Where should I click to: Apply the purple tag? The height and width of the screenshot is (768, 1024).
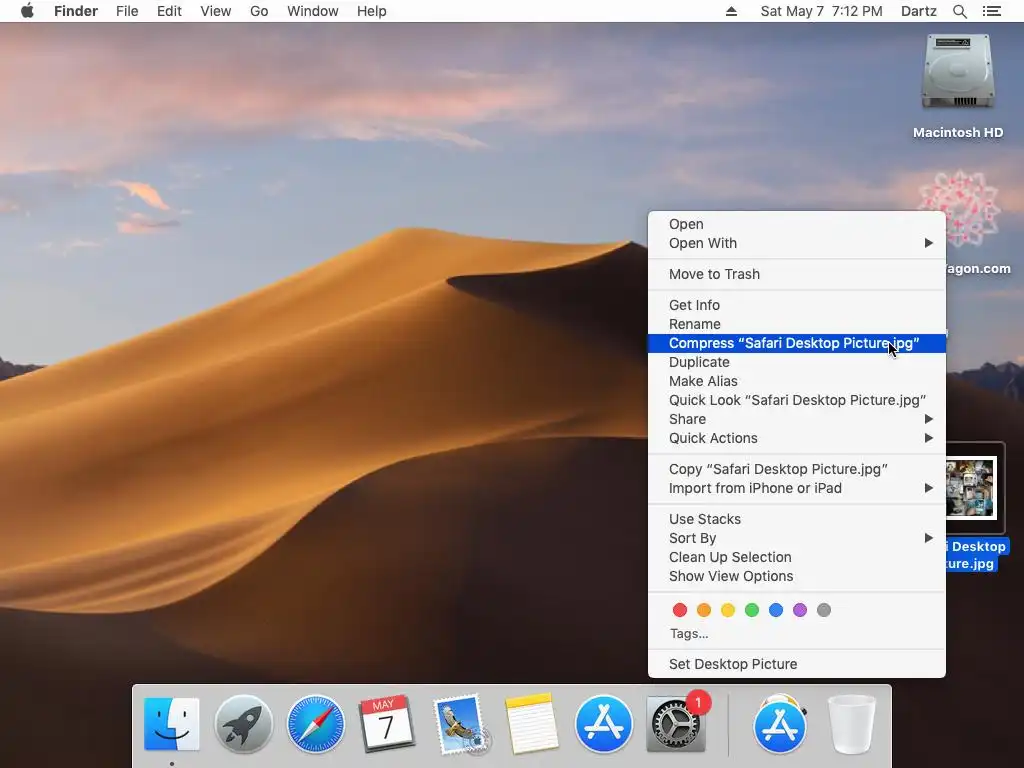point(799,610)
